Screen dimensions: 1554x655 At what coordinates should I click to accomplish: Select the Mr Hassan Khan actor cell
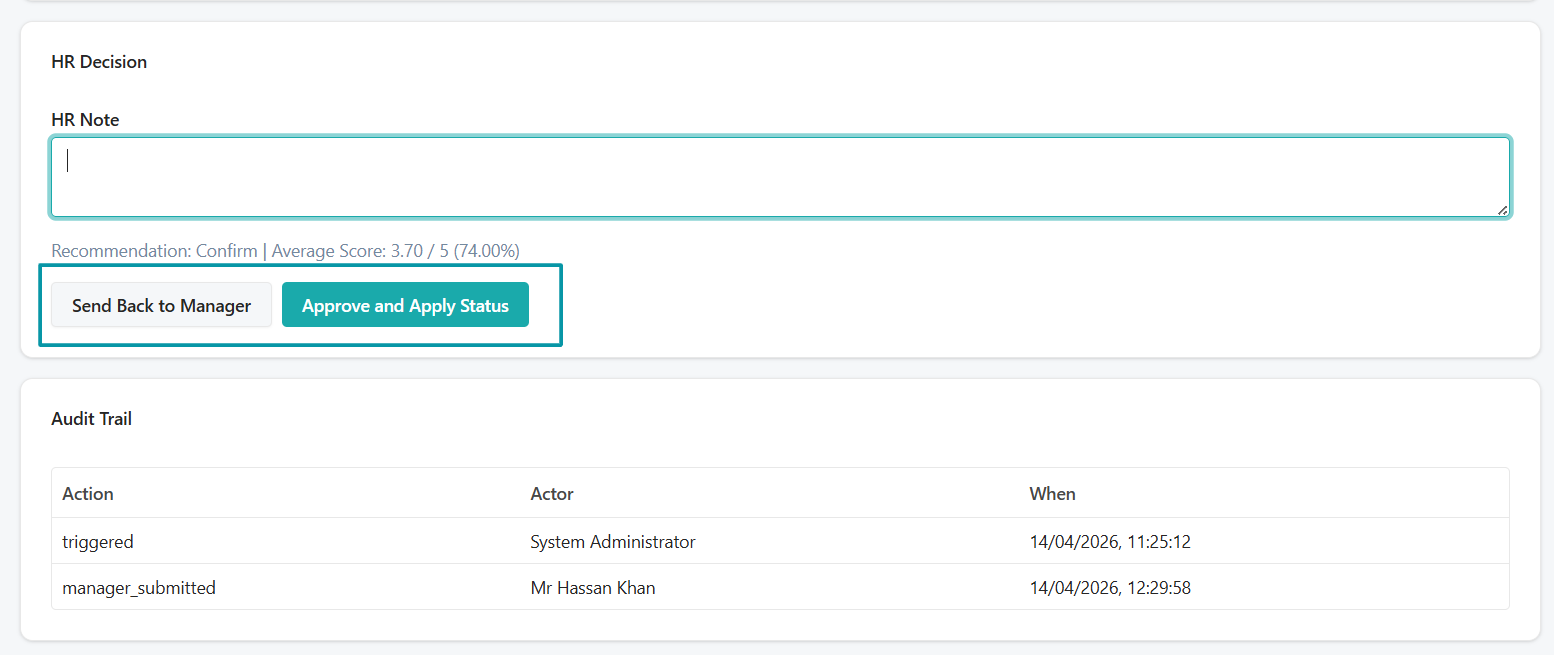click(593, 588)
